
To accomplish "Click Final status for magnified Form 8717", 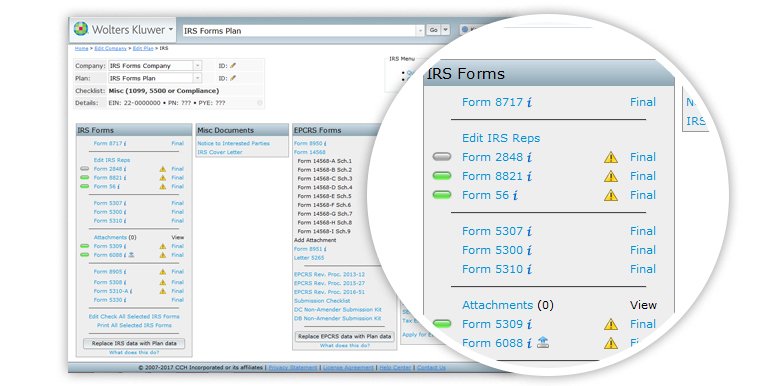I will point(643,102).
